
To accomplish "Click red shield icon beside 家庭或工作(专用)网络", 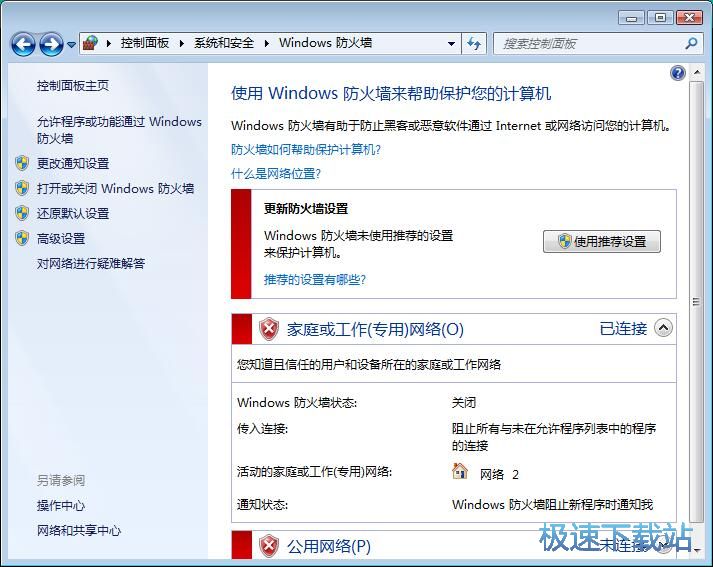I will [269, 329].
